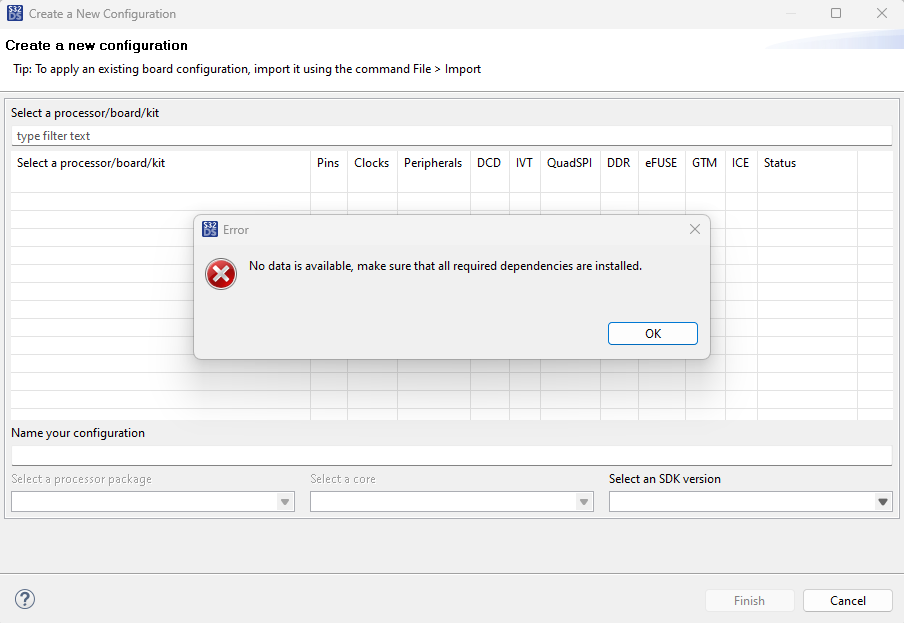Screen dimensions: 904x623
Task: Click the Name your configuration text field
Action: pyautogui.click(x=450, y=455)
